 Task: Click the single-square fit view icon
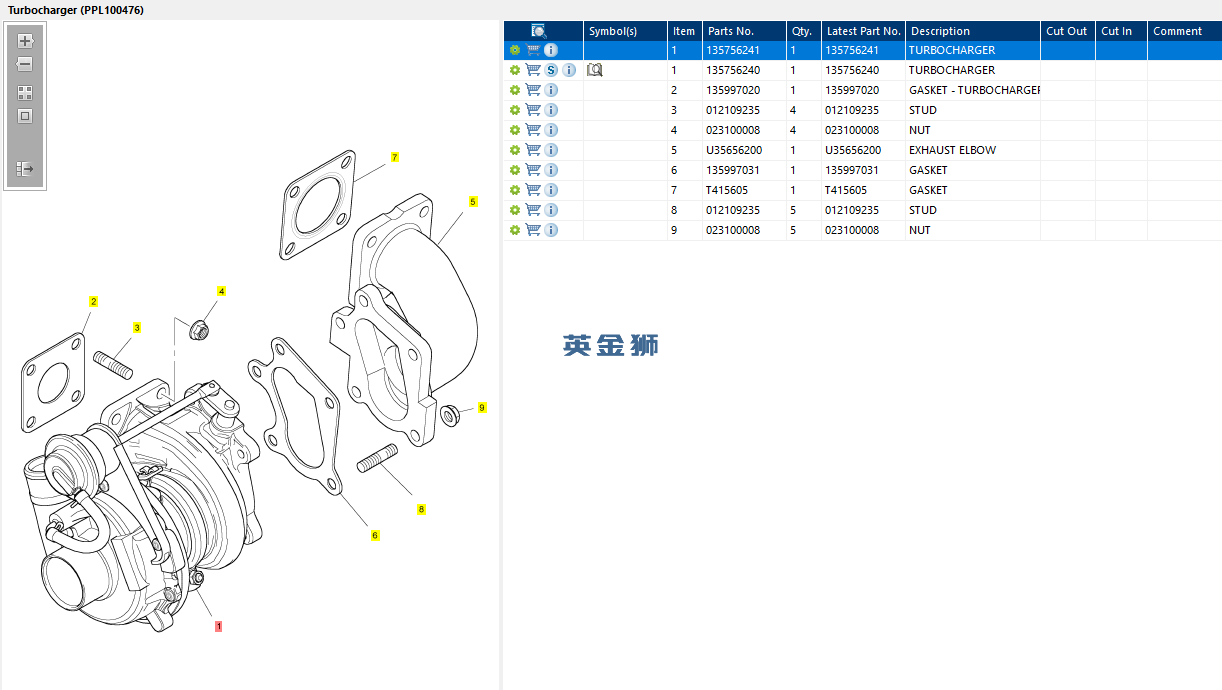click(x=25, y=116)
